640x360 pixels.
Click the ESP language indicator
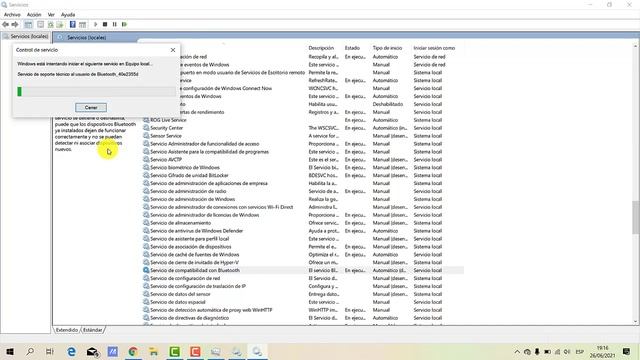tap(579, 351)
